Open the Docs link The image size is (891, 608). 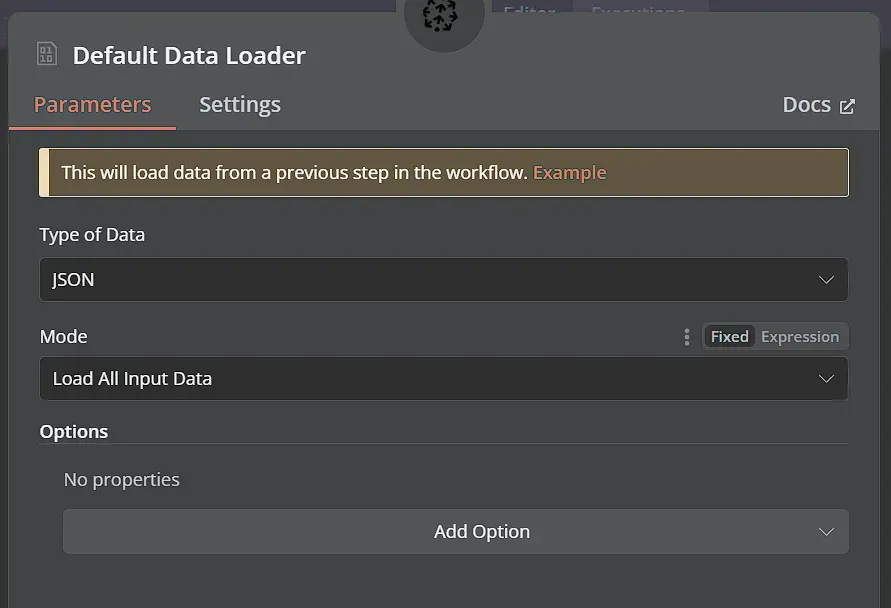click(x=806, y=103)
